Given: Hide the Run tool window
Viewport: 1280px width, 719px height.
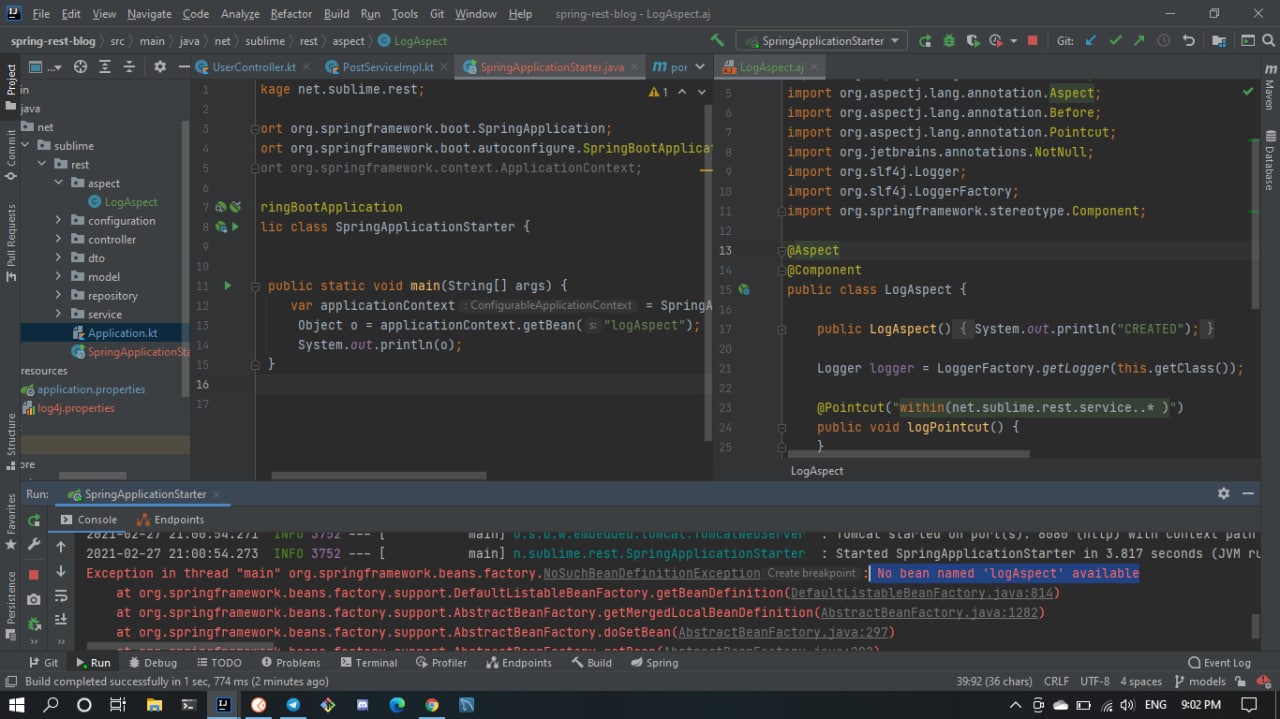Looking at the screenshot, I should tap(1248, 494).
